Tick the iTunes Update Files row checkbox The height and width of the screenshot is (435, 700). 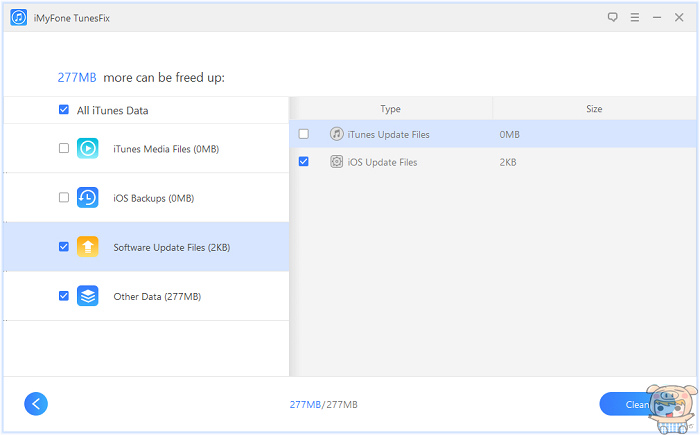(x=304, y=134)
